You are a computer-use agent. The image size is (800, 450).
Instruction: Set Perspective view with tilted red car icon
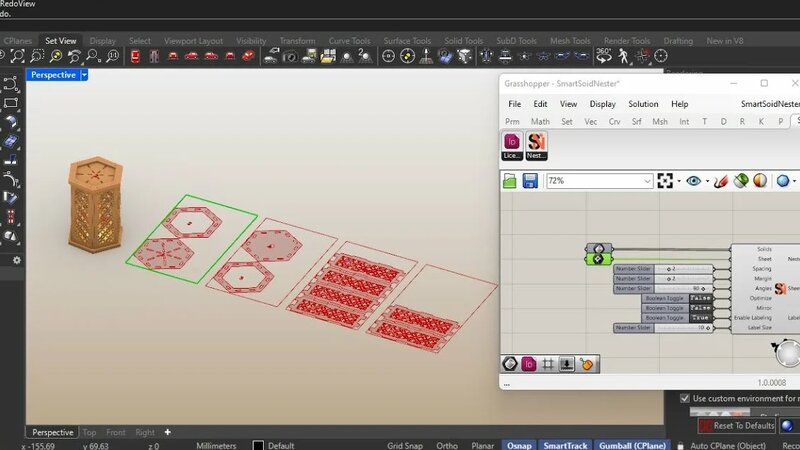click(x=248, y=56)
